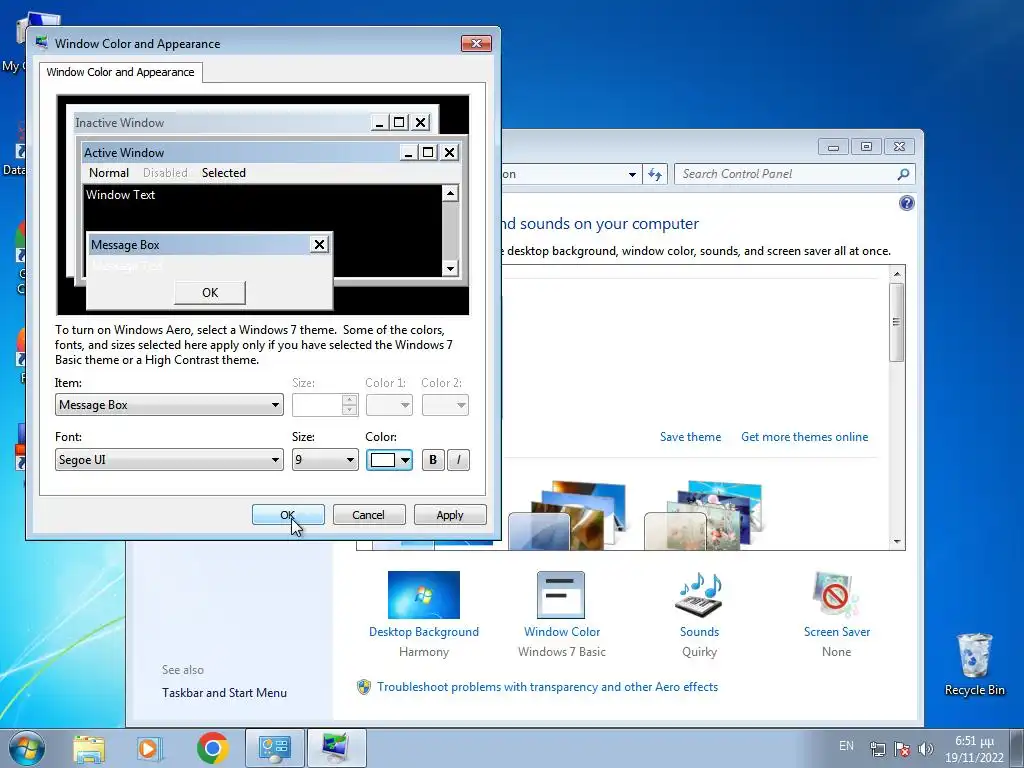Image resolution: width=1024 pixels, height=768 pixels.
Task: Click the preview window scroll down arrow
Action: (450, 268)
